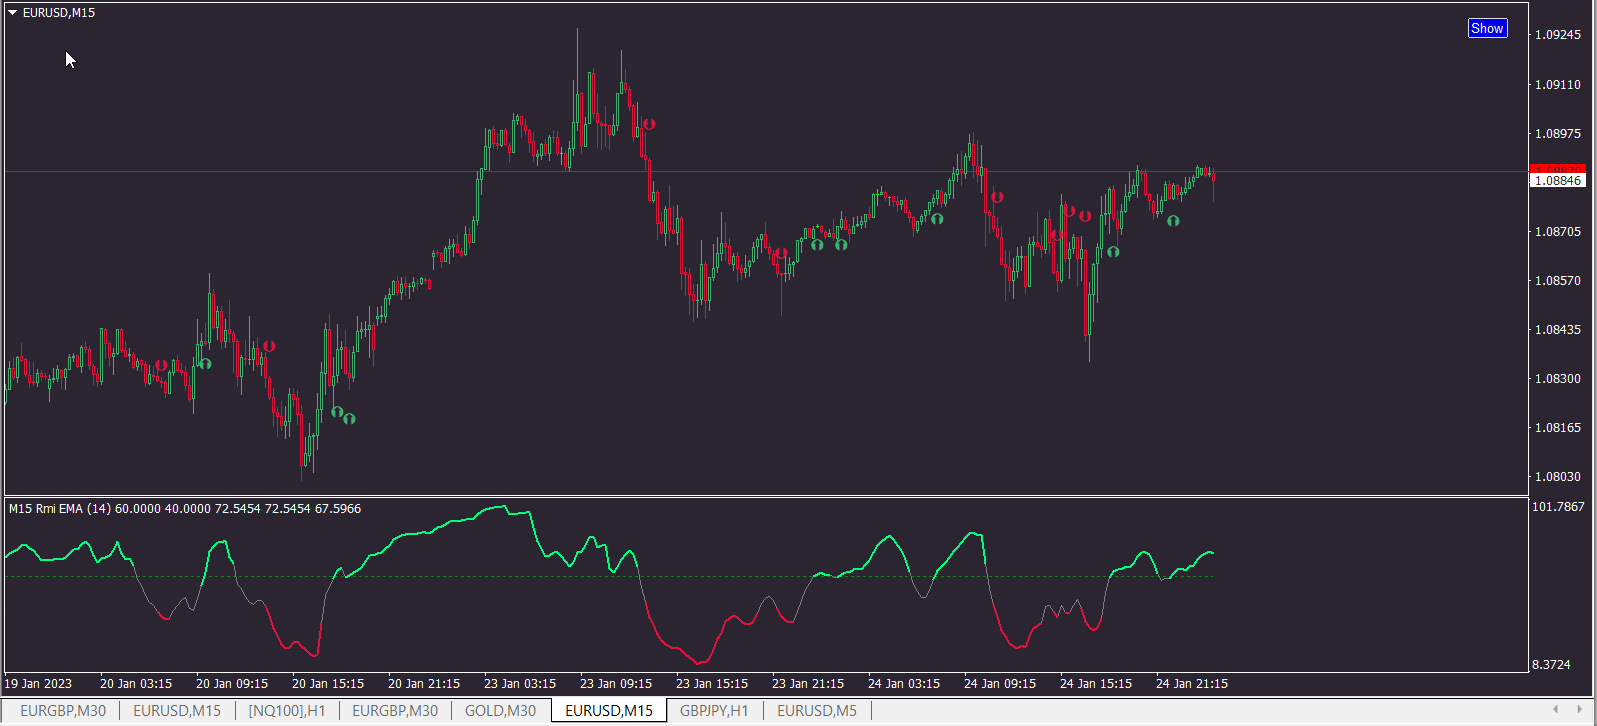Click the 19 Jan 2023 date label
The height and width of the screenshot is (726, 1597).
(38, 684)
